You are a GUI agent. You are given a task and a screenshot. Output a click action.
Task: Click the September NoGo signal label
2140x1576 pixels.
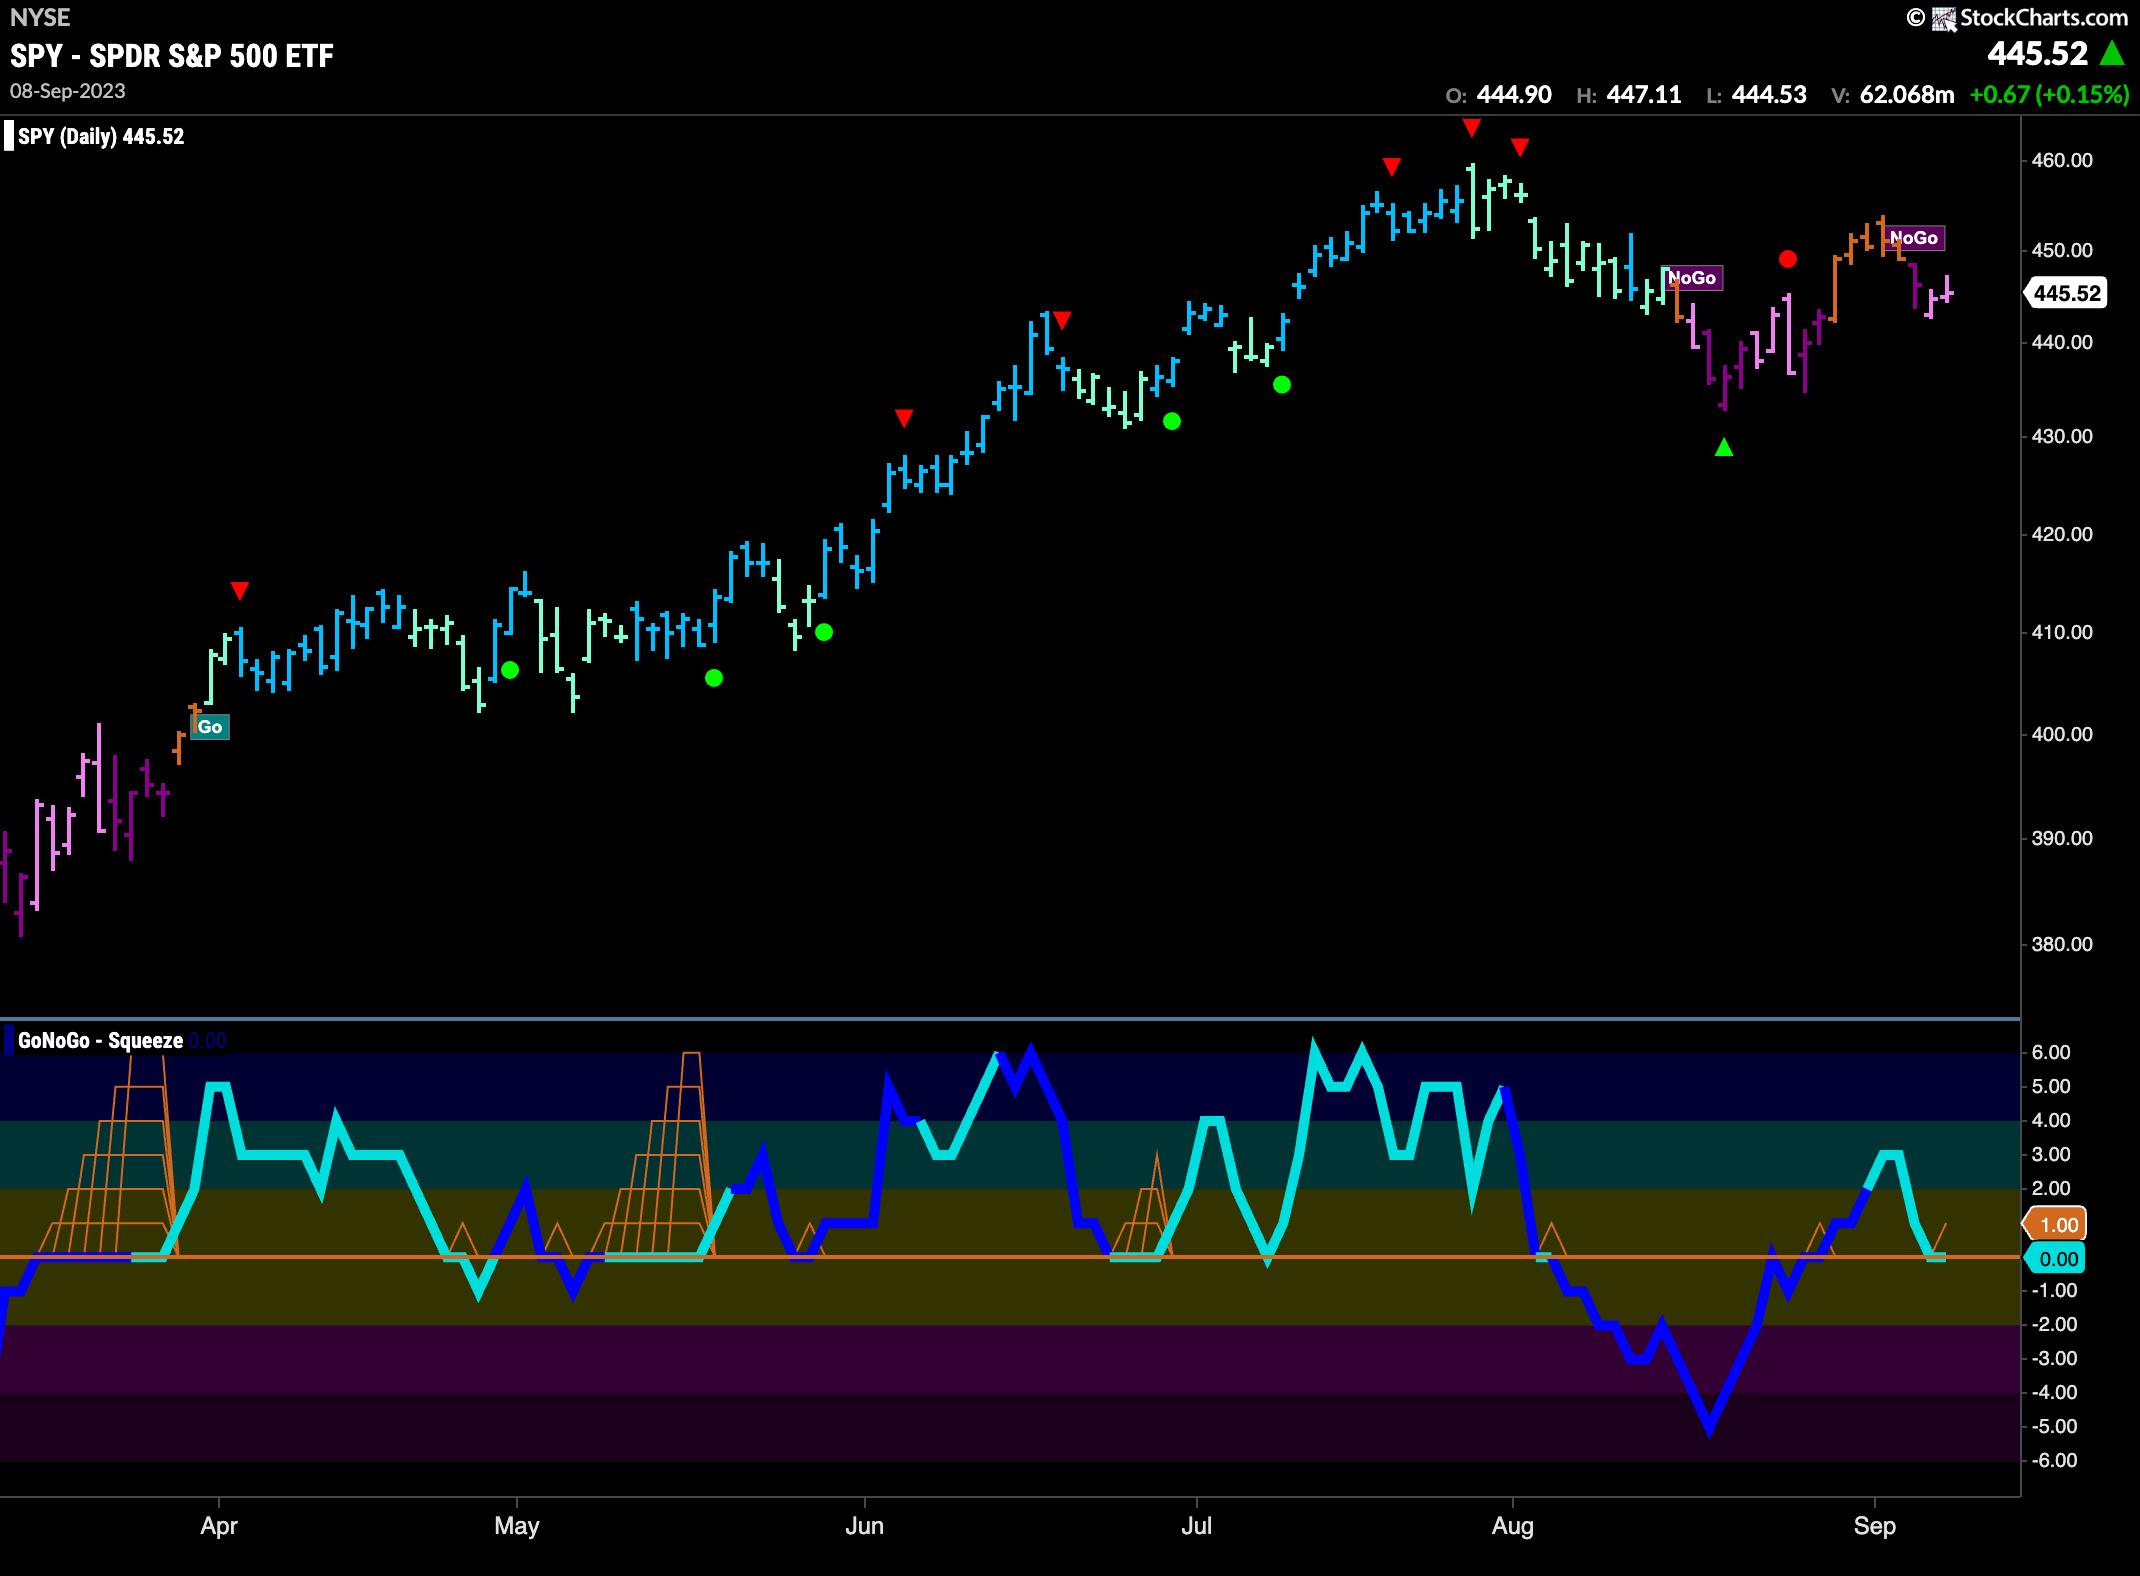(x=1914, y=238)
